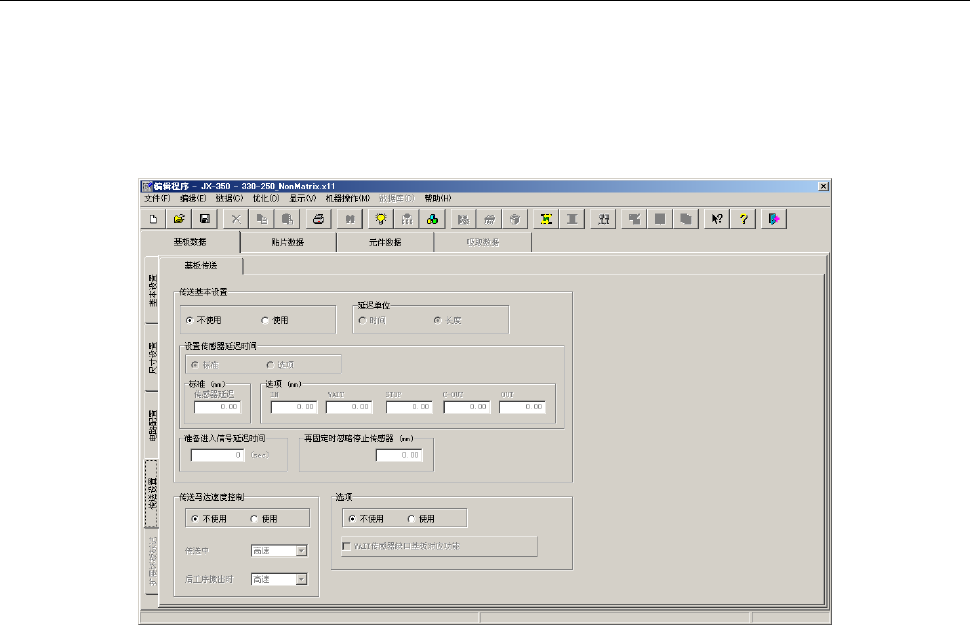
Task: Click the 准备进入信号延迟时间 seconds field
Action: tap(218, 455)
